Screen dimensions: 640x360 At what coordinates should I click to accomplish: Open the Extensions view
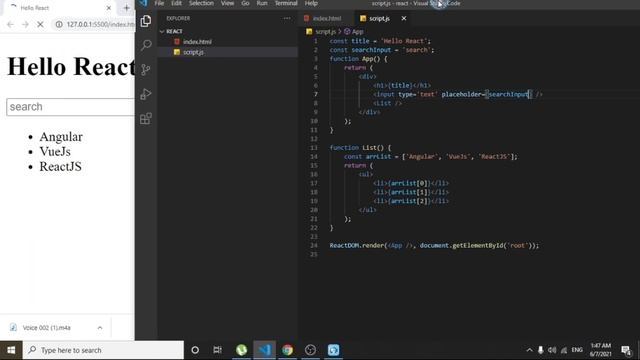coord(146,119)
